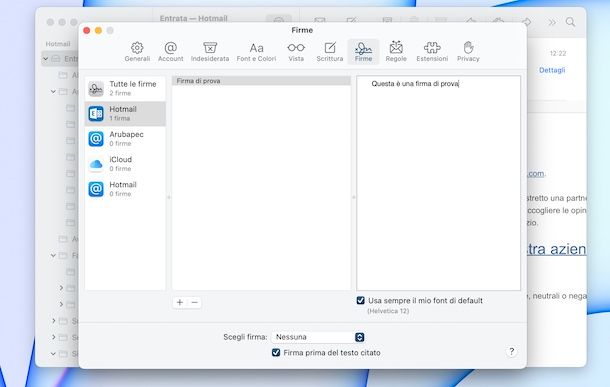Click search icon in Mail window toolbar
610x387 pixels.
pos(570,22)
